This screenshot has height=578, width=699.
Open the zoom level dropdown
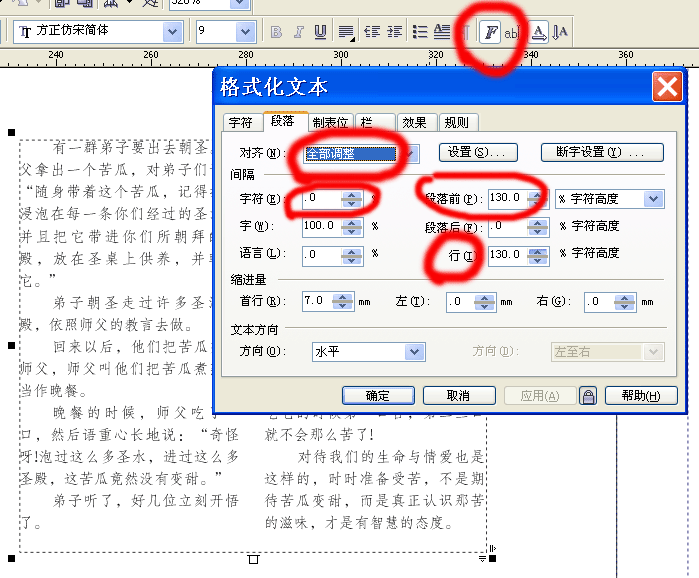coord(239,4)
